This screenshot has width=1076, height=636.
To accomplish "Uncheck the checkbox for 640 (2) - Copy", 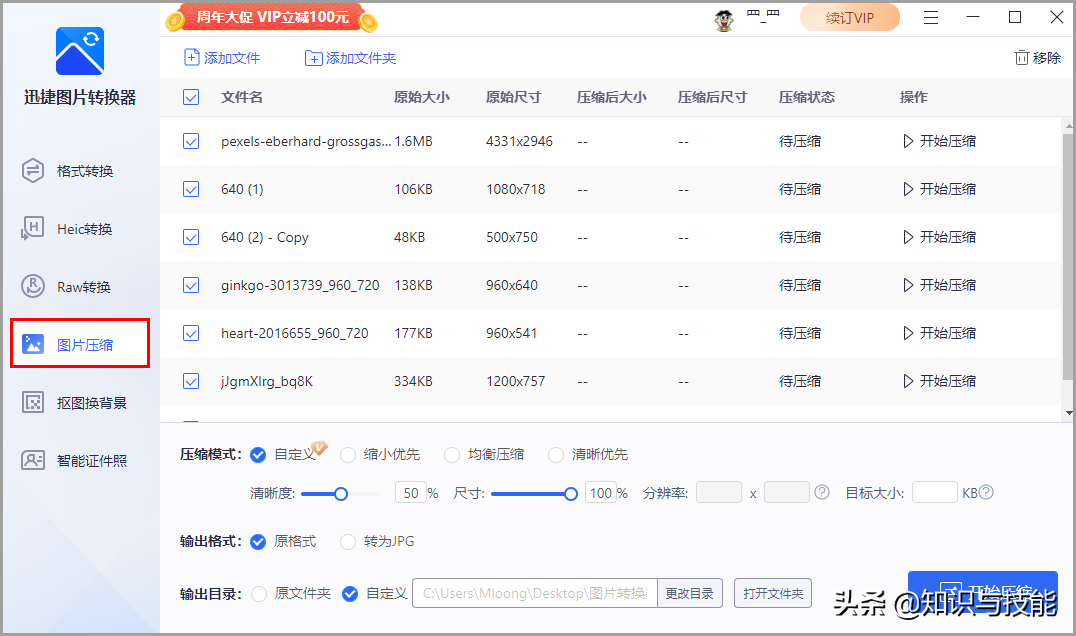I will coord(191,237).
